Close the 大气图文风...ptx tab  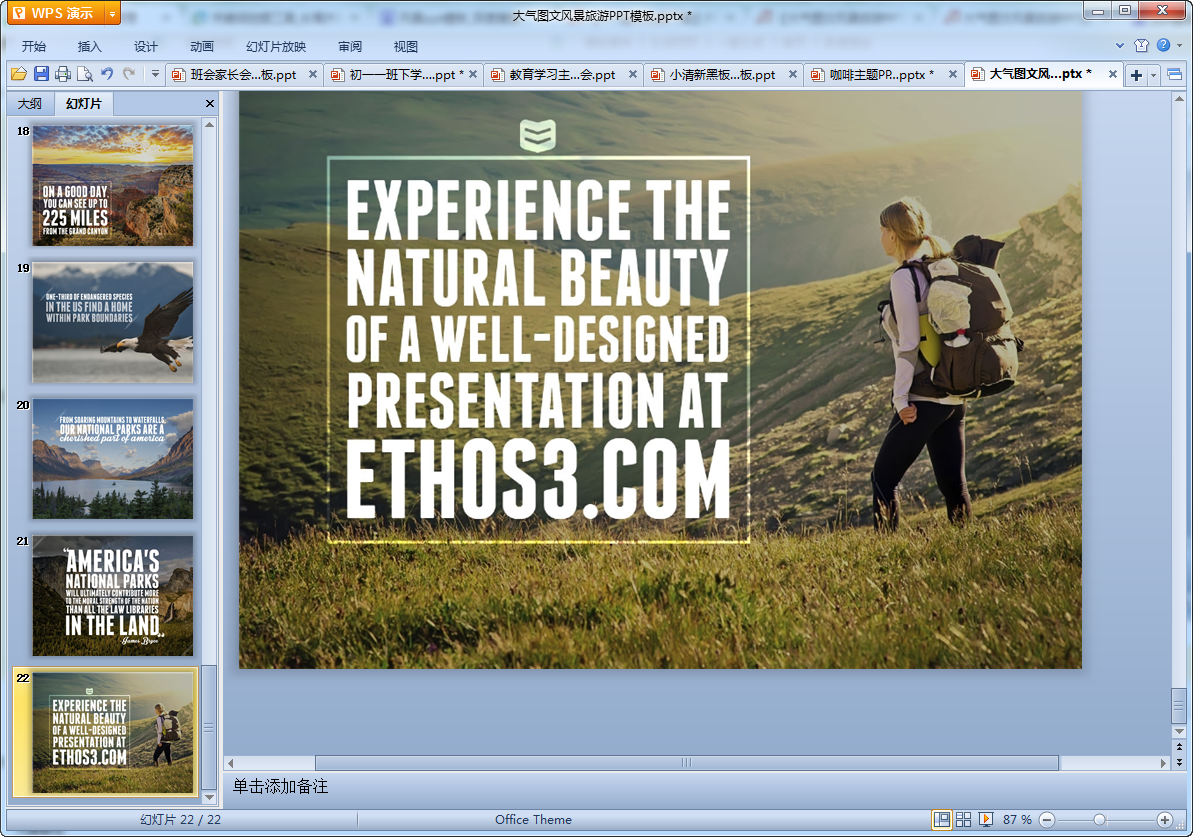pyautogui.click(x=1112, y=75)
